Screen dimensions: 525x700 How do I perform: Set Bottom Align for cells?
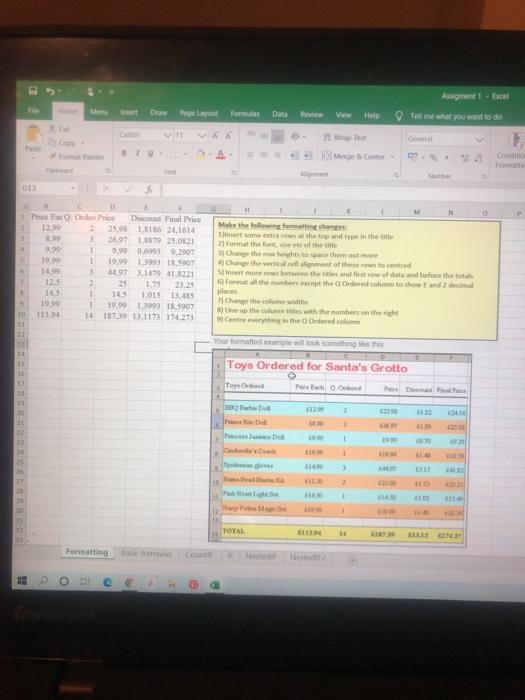tap(278, 136)
